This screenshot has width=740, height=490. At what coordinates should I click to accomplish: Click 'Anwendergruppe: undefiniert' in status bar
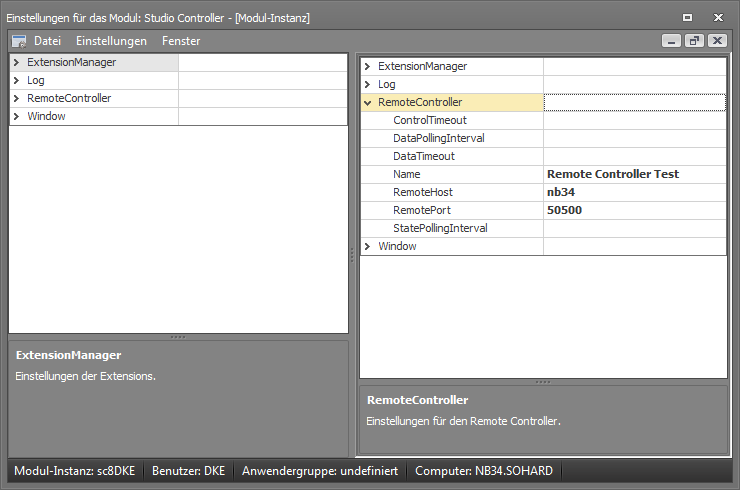[320, 471]
